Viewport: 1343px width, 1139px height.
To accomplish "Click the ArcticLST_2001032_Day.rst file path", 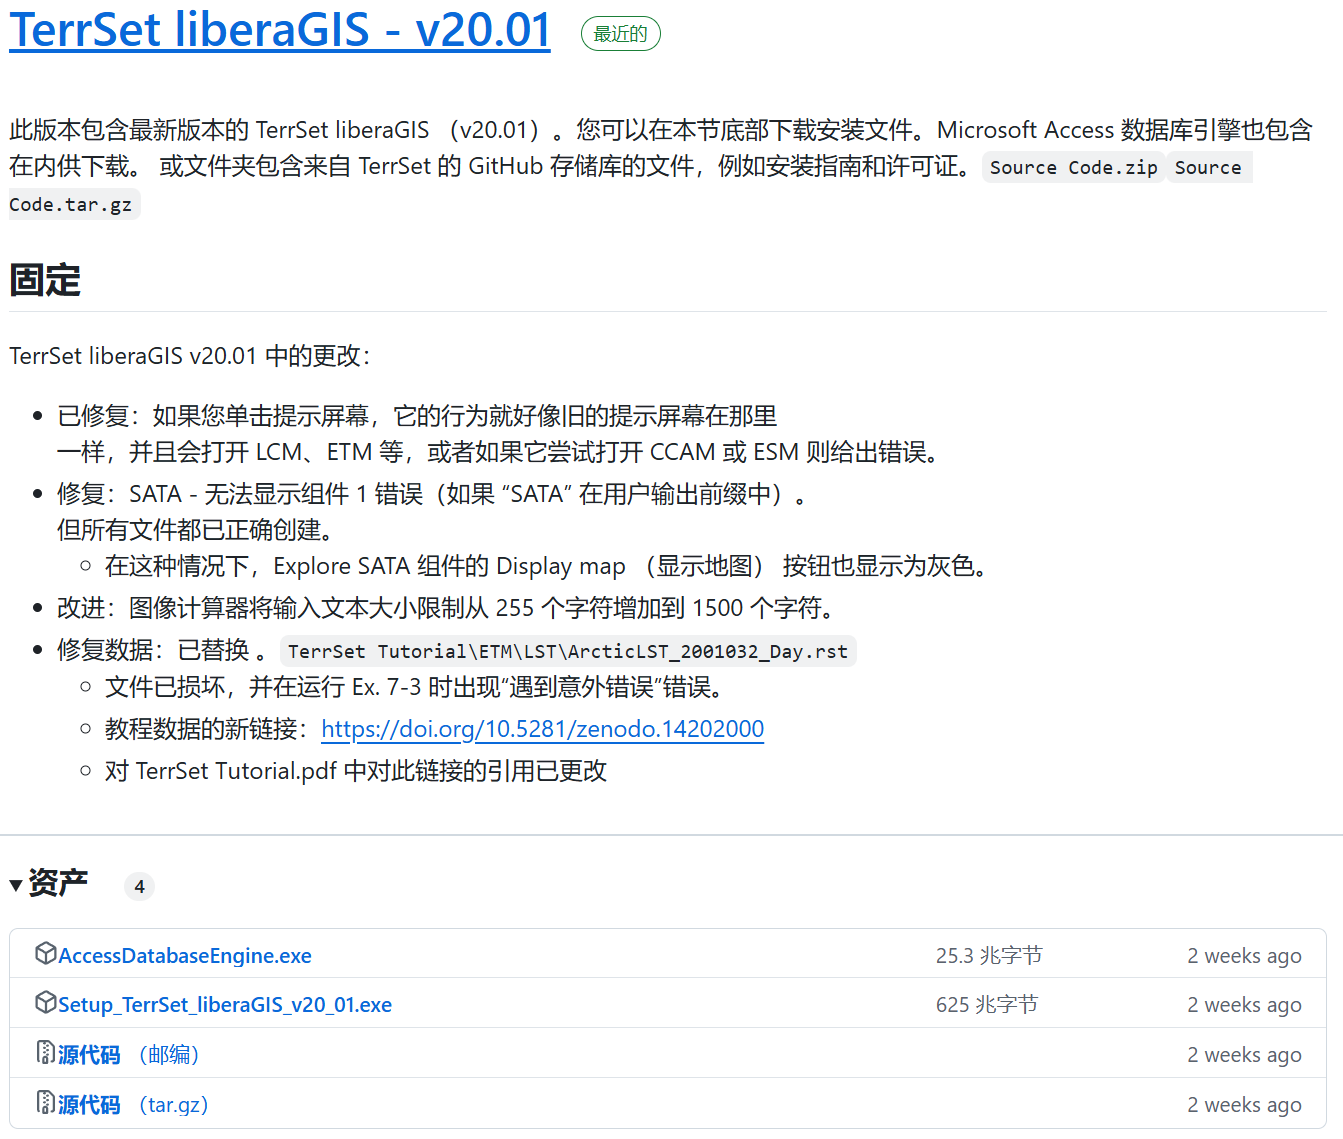I will [568, 651].
